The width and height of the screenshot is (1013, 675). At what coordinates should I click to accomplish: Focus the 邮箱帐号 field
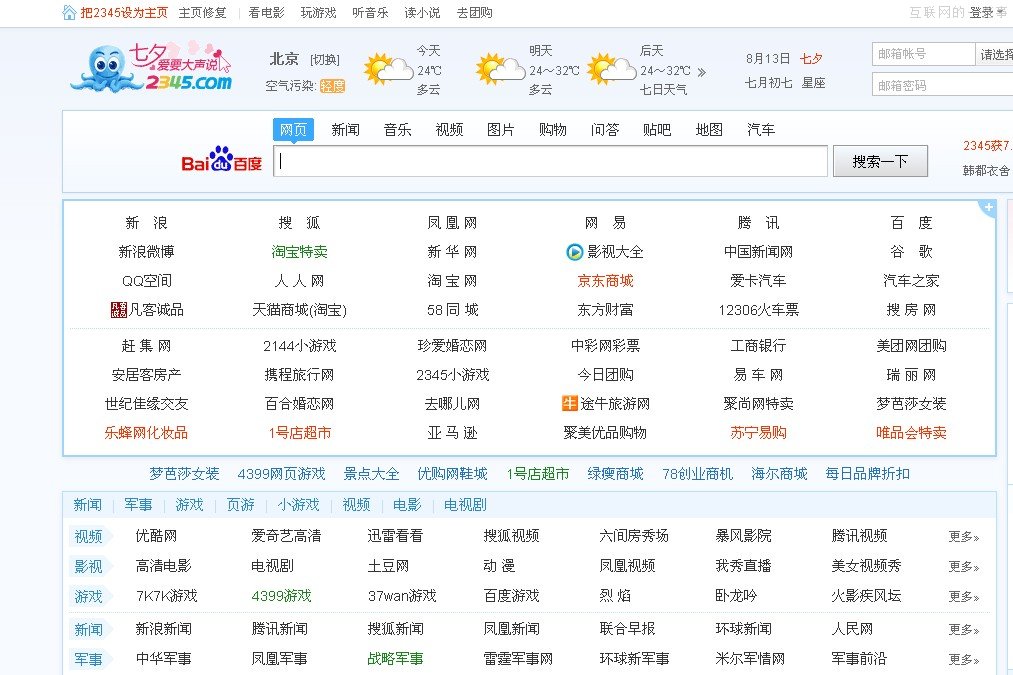[x=923, y=54]
